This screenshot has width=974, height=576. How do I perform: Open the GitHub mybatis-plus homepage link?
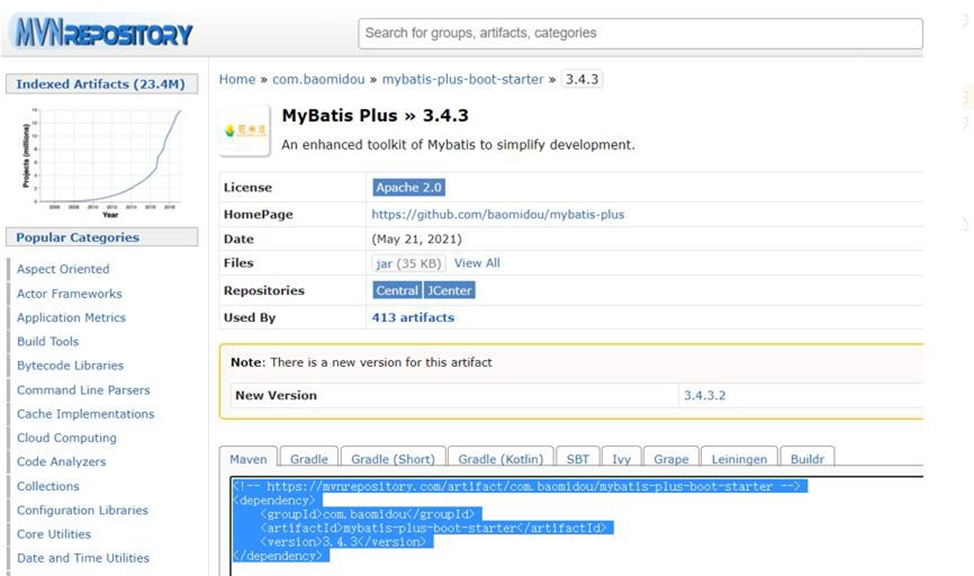tap(498, 214)
